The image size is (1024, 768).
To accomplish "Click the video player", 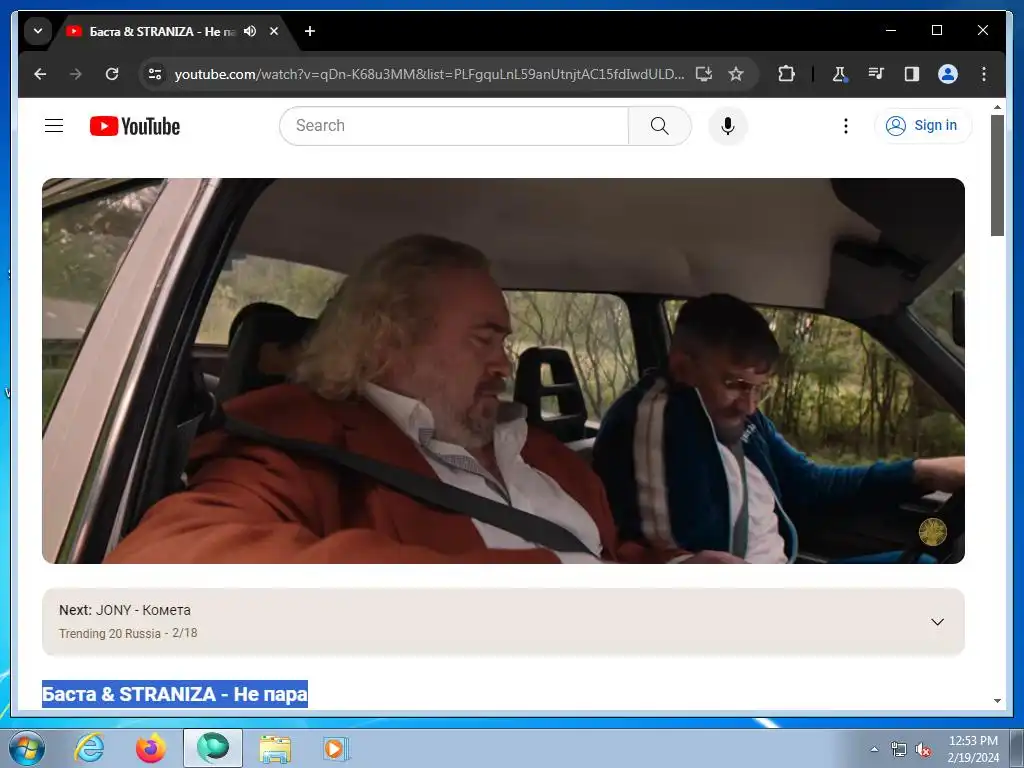I will [503, 371].
